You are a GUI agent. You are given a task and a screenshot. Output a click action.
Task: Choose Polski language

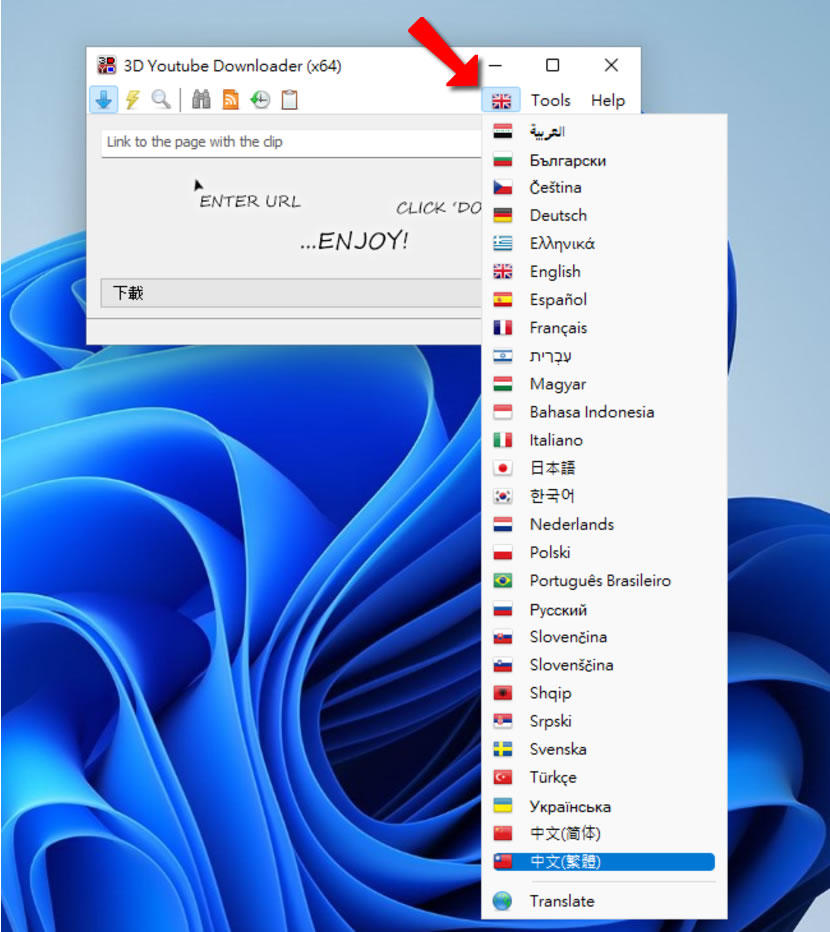604,553
